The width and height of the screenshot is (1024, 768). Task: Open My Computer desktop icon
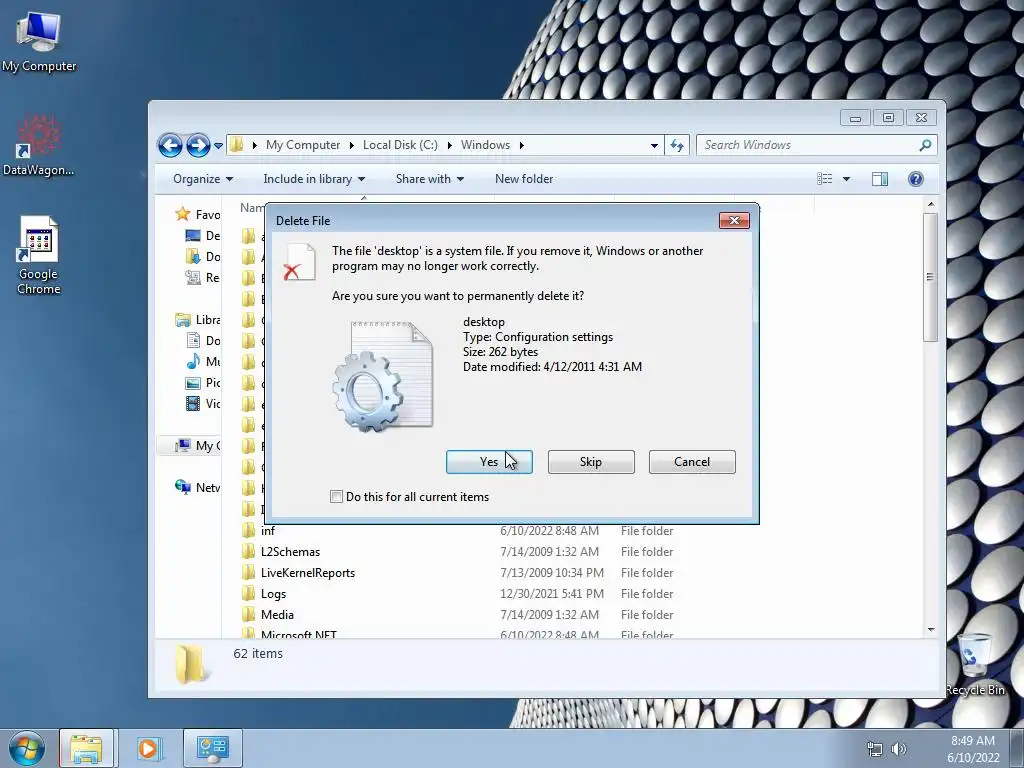39,40
